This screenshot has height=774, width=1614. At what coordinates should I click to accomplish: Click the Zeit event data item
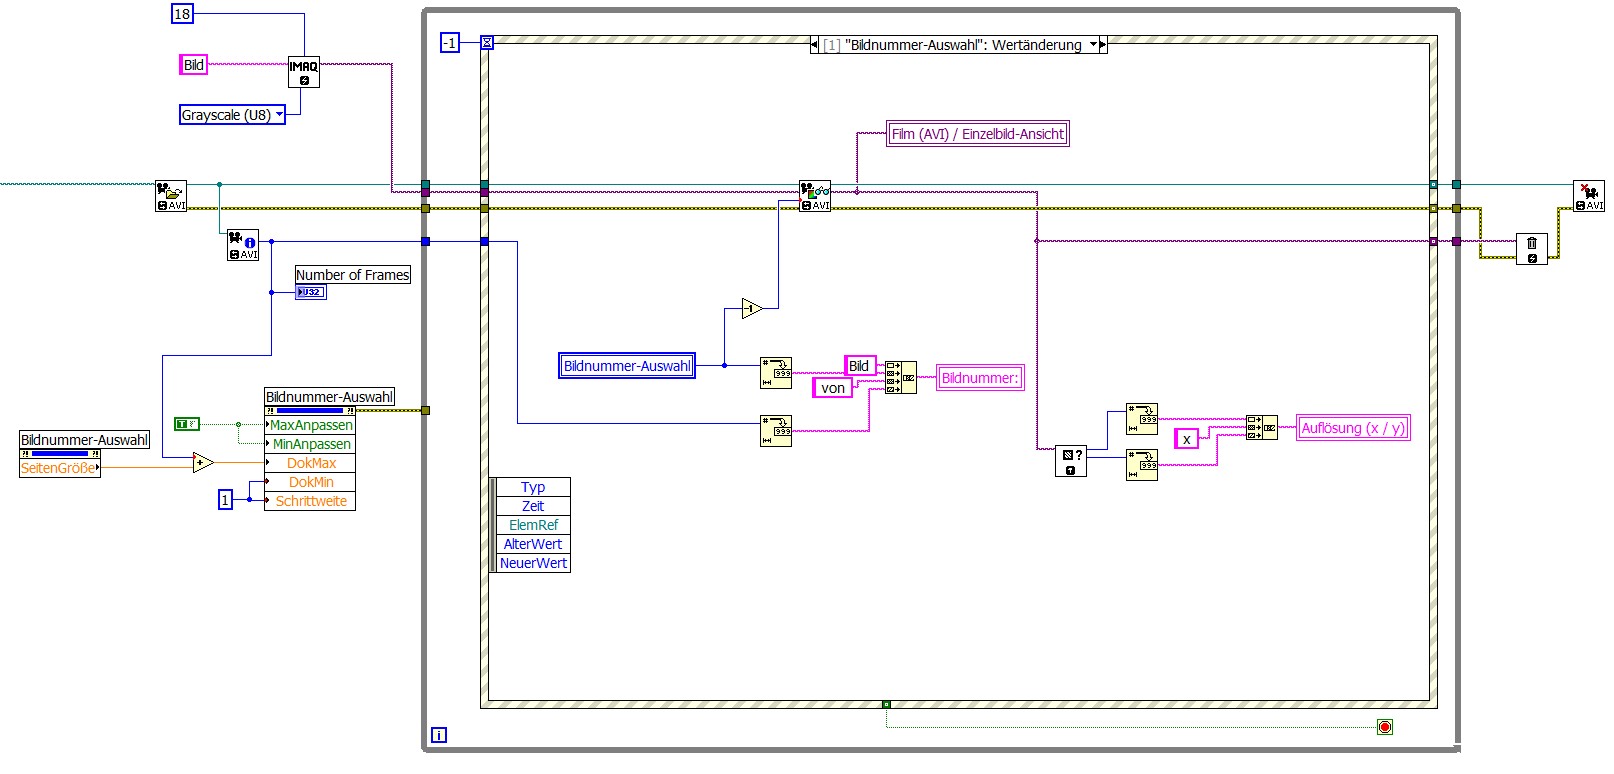[x=533, y=506]
